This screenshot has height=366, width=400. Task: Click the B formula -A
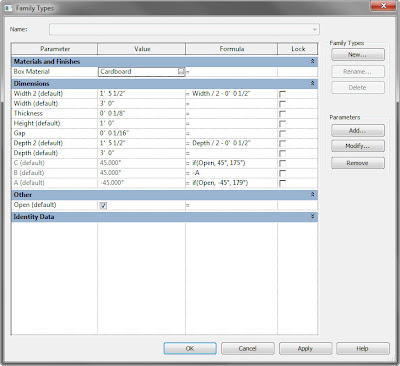click(196, 173)
